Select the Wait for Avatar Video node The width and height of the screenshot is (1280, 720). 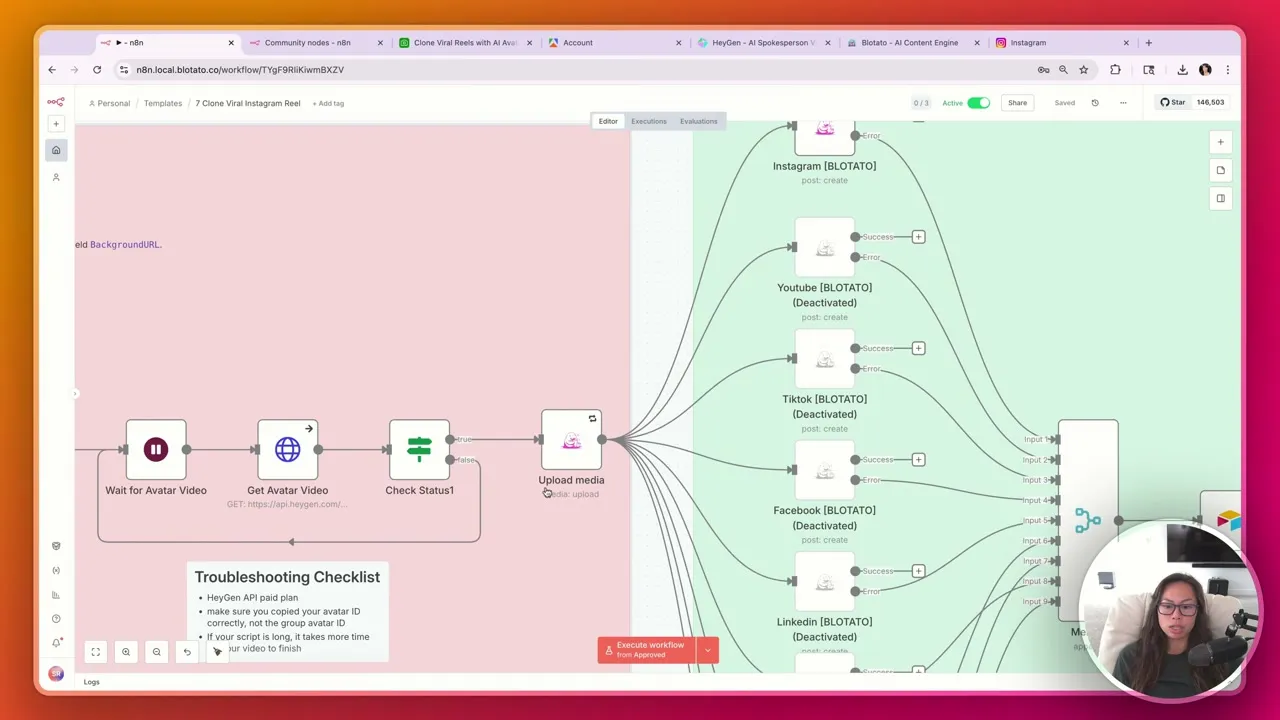(156, 449)
